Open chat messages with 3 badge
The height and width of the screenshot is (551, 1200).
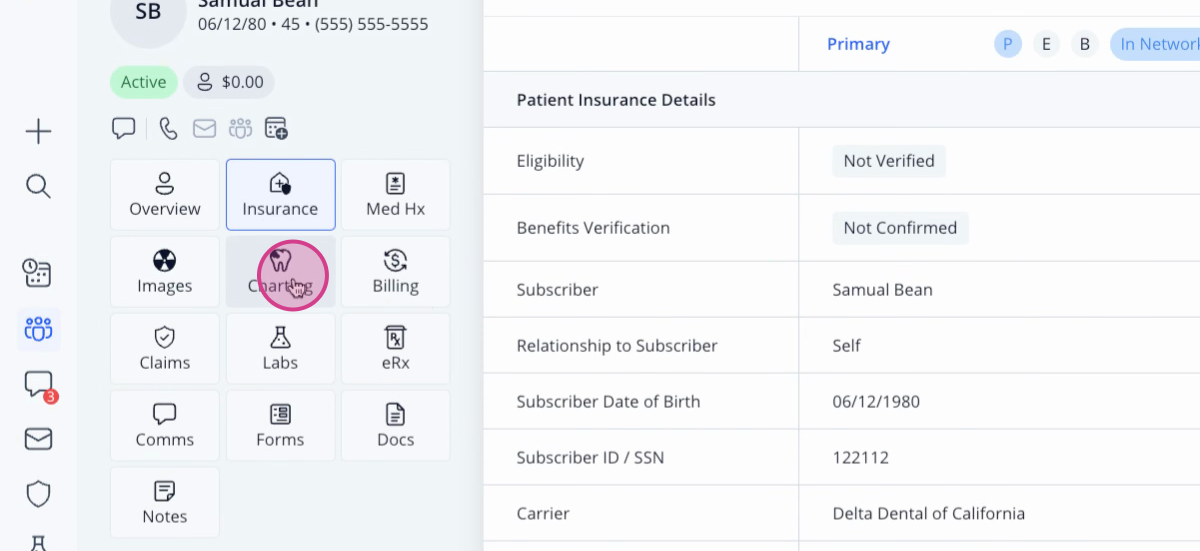point(39,385)
